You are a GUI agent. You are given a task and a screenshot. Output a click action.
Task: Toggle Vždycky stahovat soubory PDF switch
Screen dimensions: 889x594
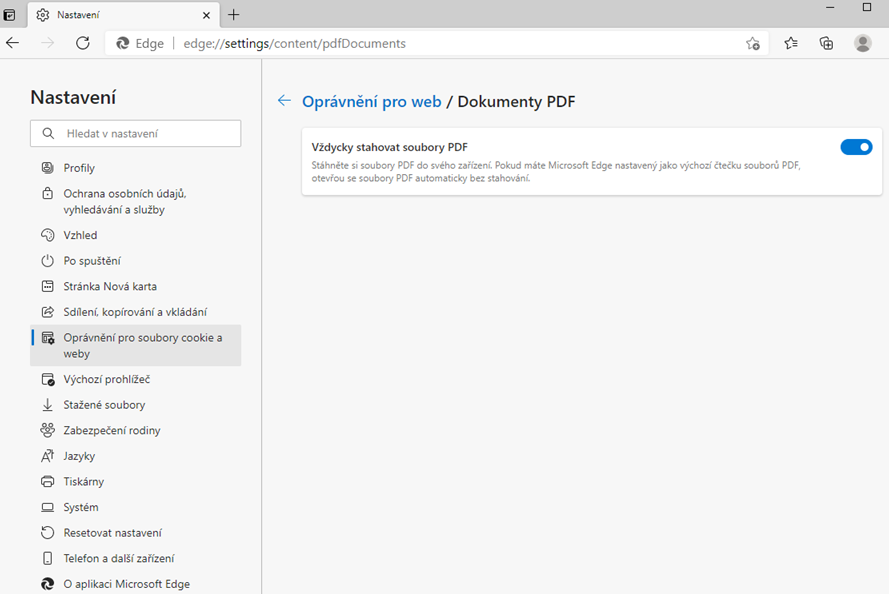coord(856,147)
